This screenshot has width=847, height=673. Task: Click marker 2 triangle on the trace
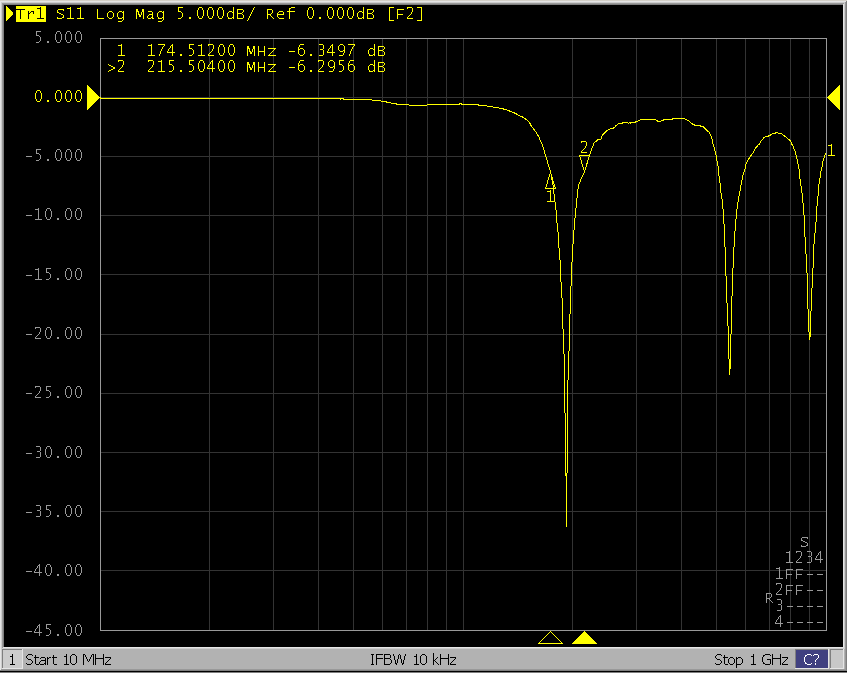pos(584,160)
